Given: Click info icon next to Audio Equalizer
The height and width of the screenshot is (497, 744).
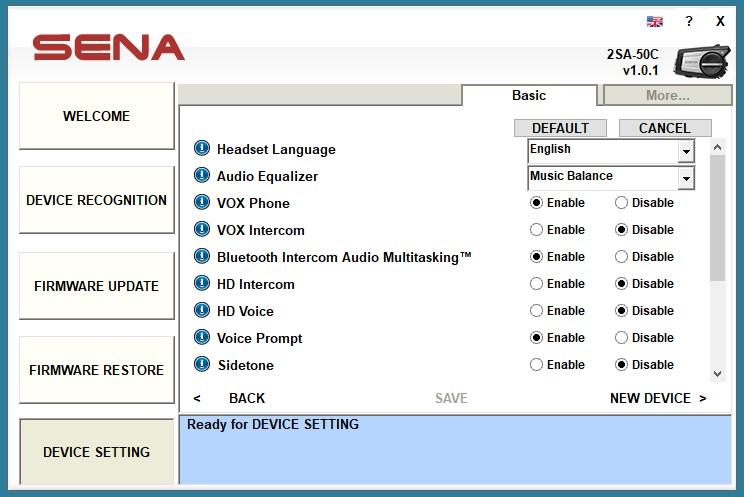Looking at the screenshot, I should pyautogui.click(x=202, y=176).
